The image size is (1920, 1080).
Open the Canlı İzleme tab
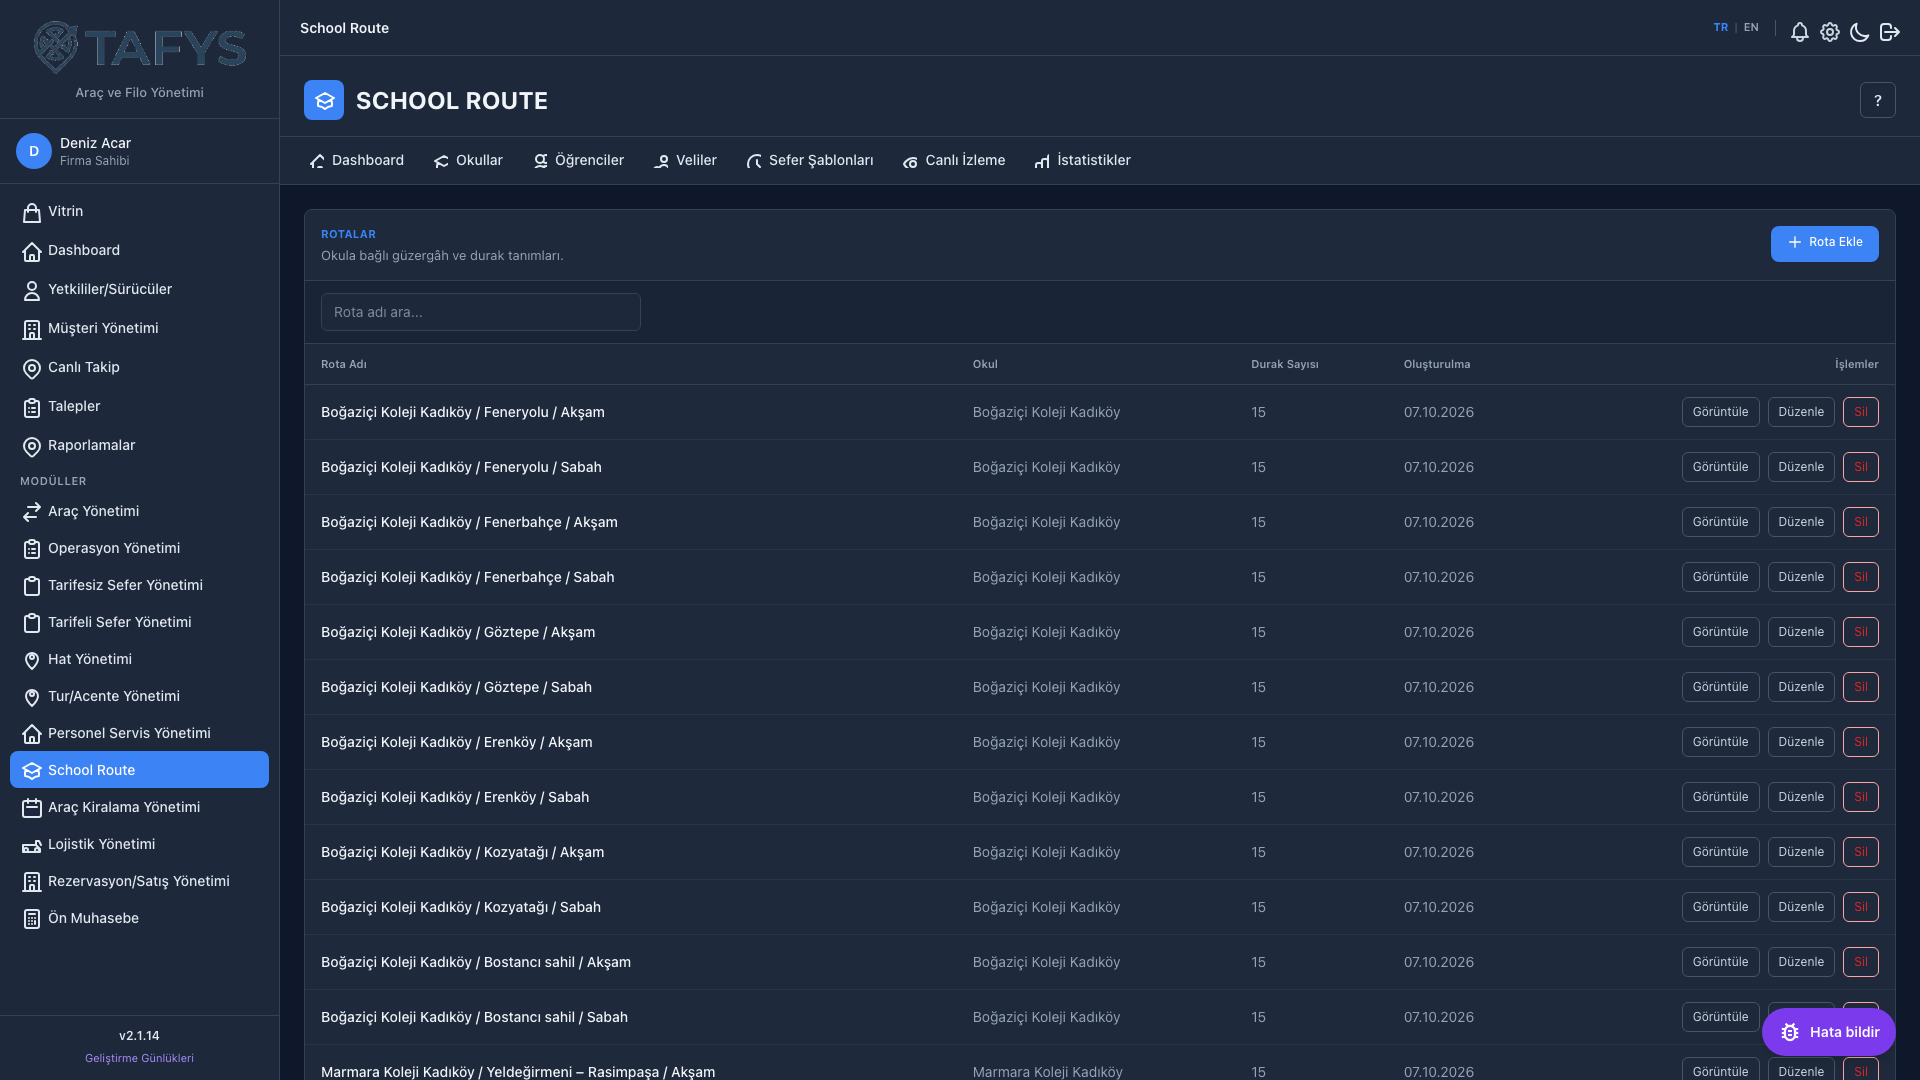click(954, 160)
